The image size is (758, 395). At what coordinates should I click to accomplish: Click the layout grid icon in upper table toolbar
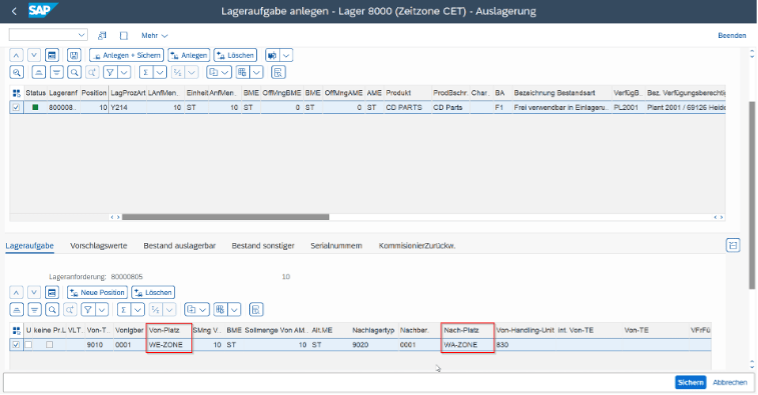243,73
